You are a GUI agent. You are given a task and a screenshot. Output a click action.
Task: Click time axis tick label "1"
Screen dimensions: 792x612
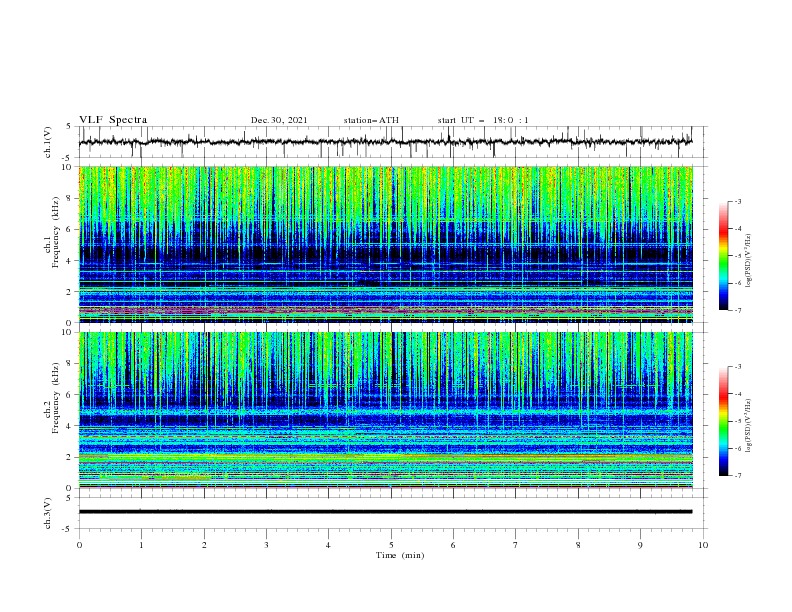141,545
